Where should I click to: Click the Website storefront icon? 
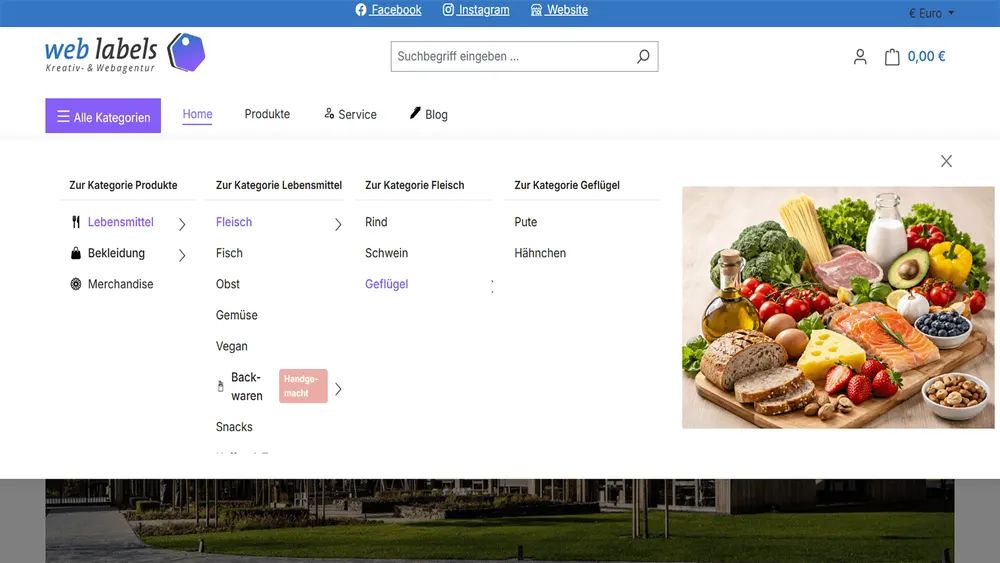click(536, 10)
